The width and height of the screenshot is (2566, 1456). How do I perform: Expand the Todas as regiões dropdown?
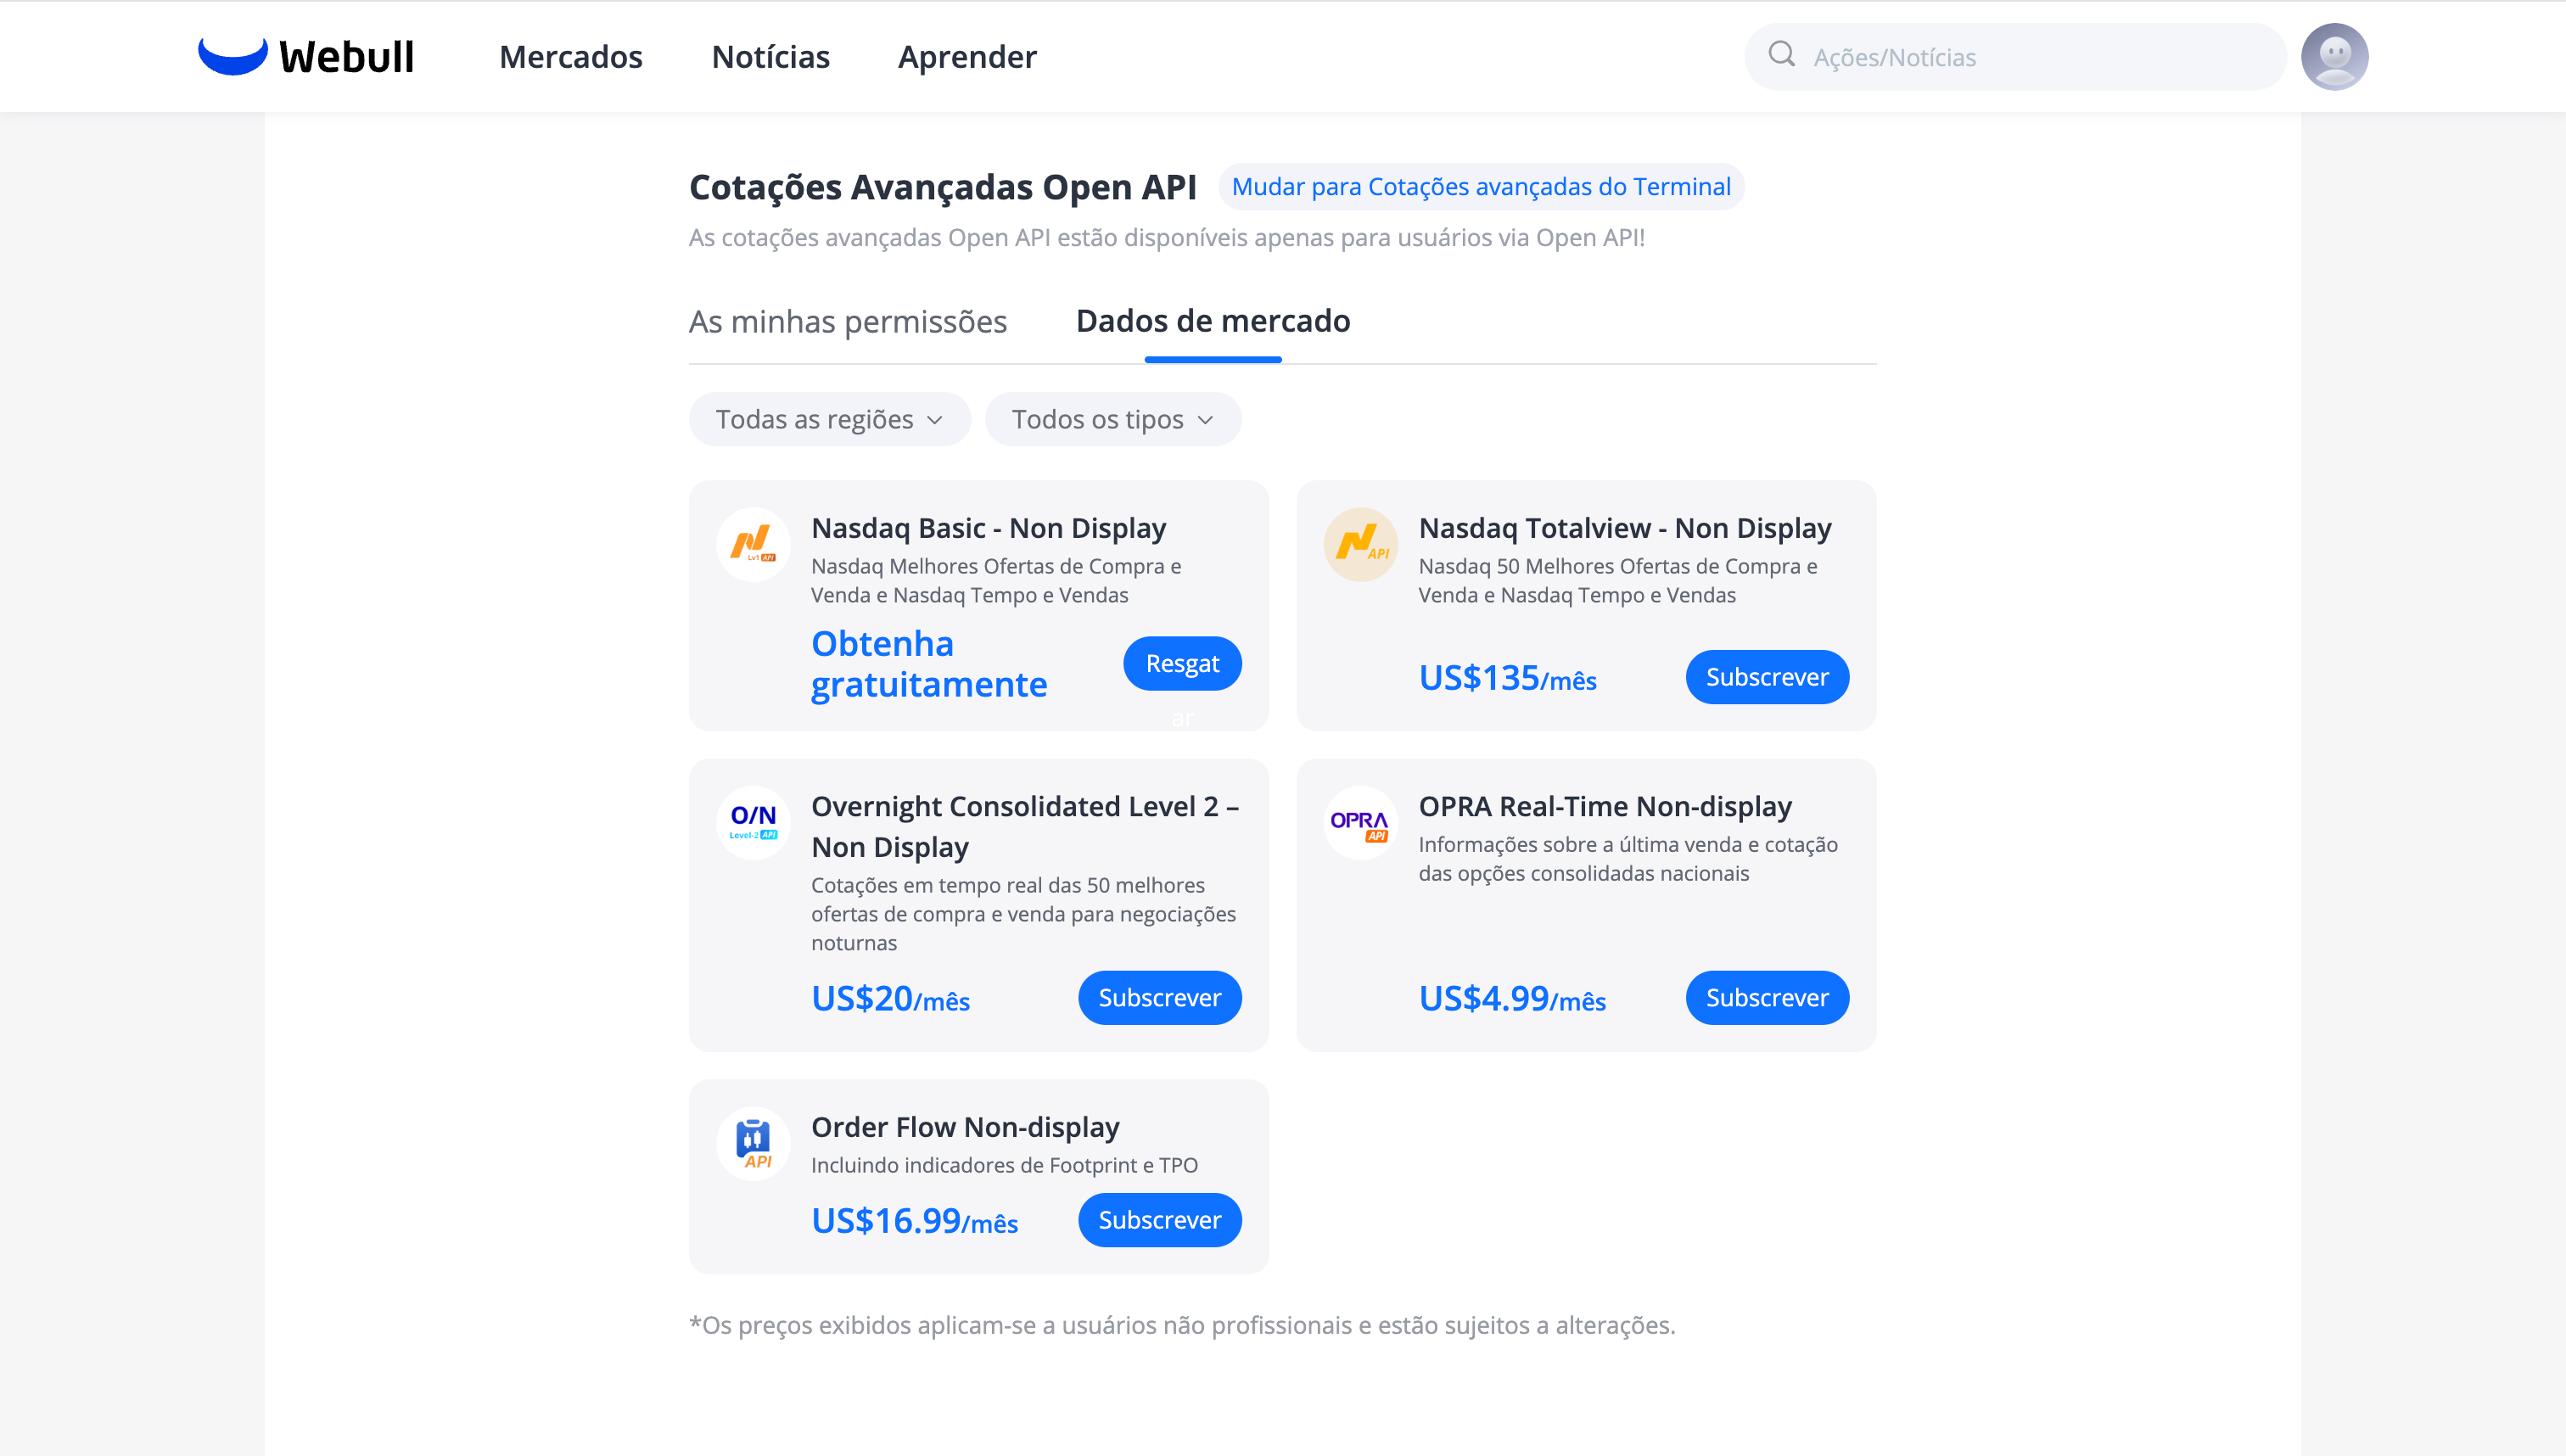[x=829, y=419]
